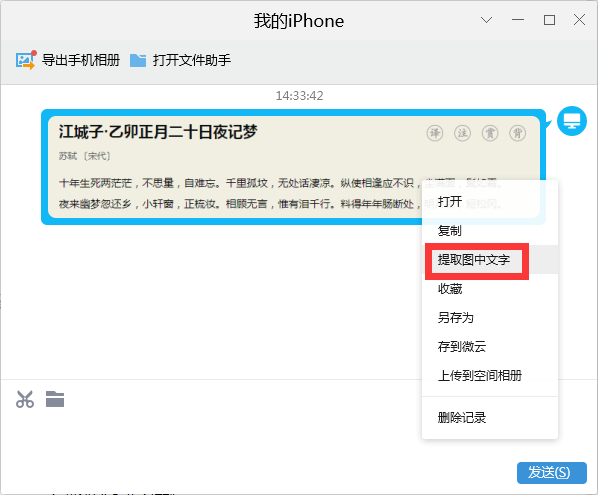Viewport: 598px width, 495px height.
Task: Click the poem image thumbnail message
Action: click(294, 167)
